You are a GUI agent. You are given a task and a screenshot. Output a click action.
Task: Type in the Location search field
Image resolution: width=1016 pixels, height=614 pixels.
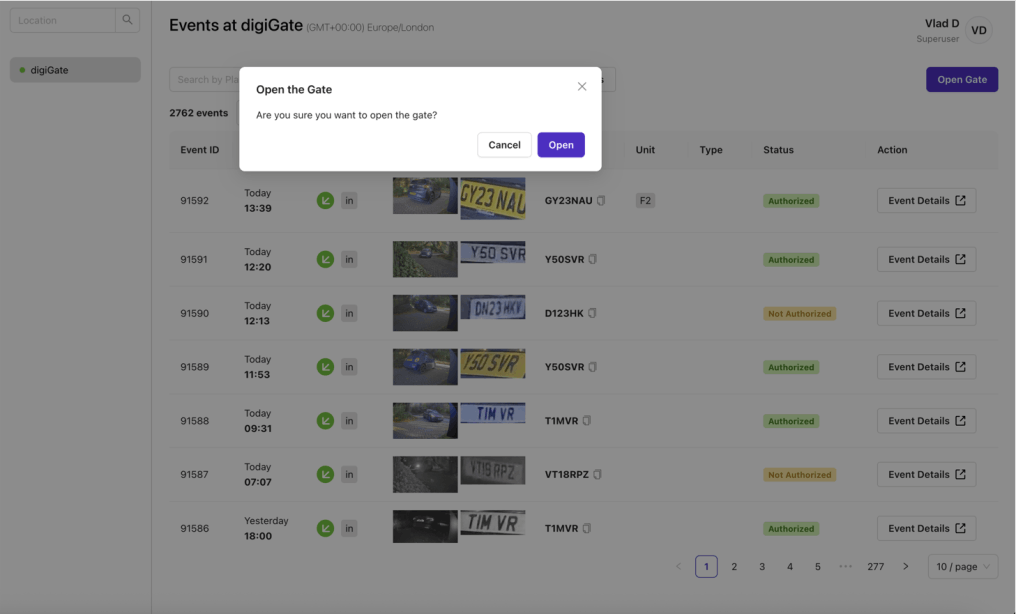(x=62, y=20)
